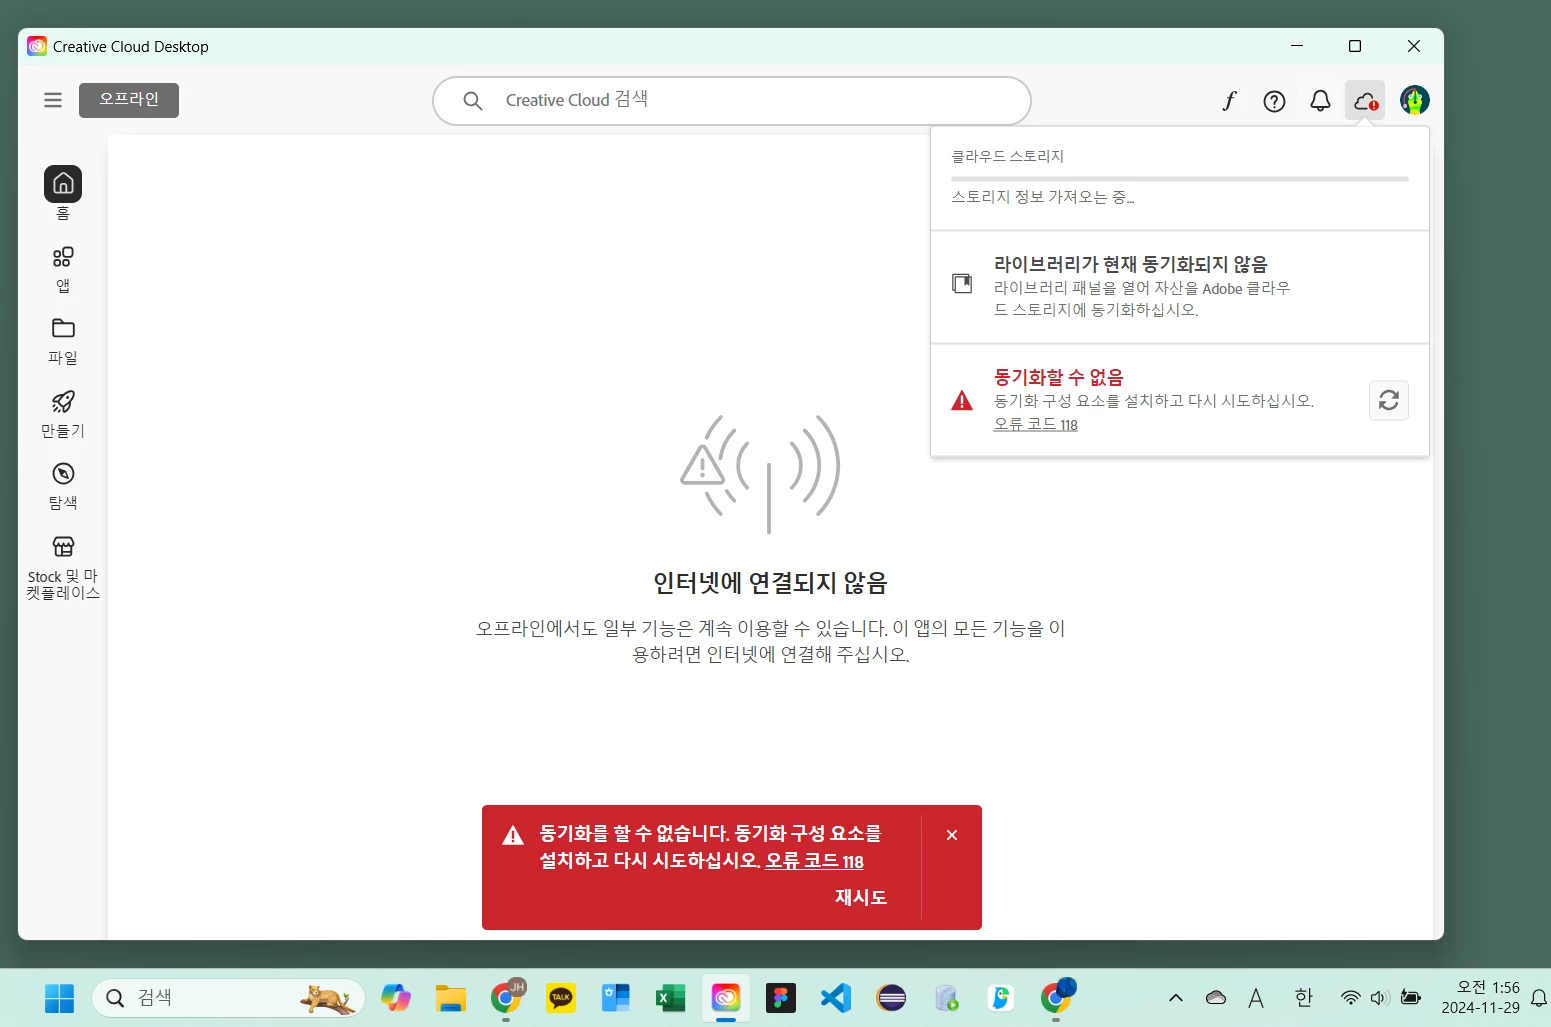Click the red warning triangle in sync panel
This screenshot has width=1551, height=1027.
[962, 401]
